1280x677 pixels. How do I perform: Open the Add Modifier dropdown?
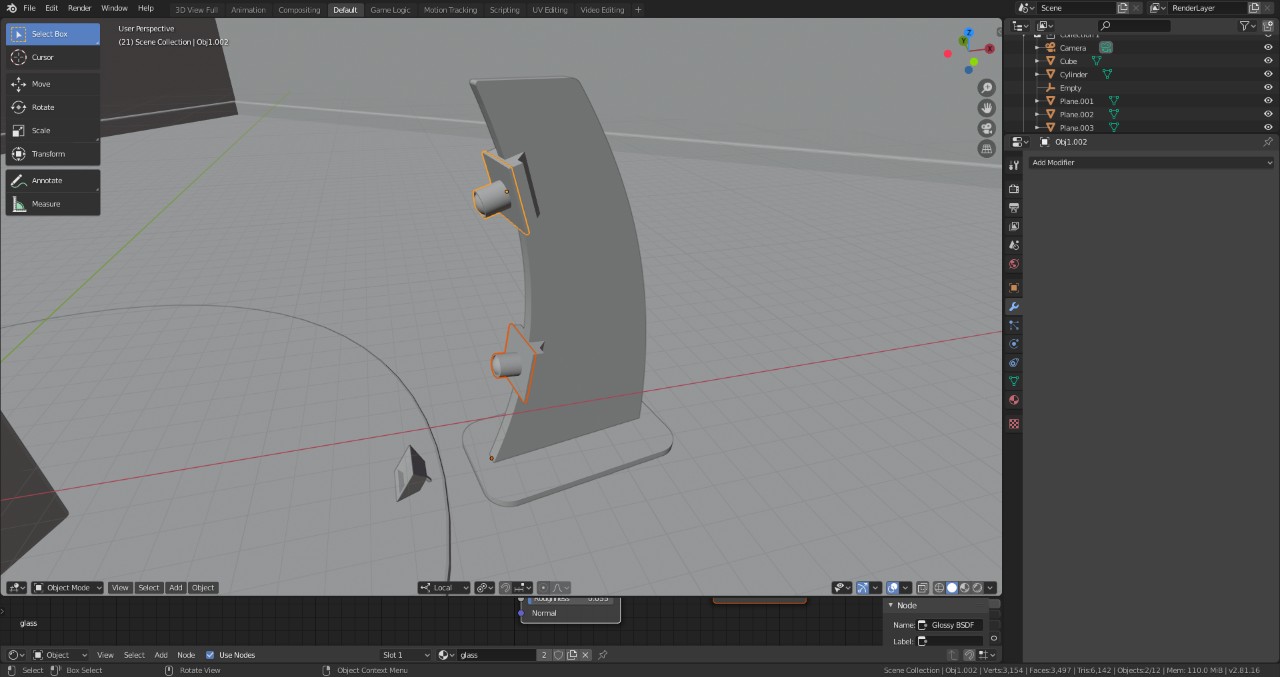(1151, 162)
